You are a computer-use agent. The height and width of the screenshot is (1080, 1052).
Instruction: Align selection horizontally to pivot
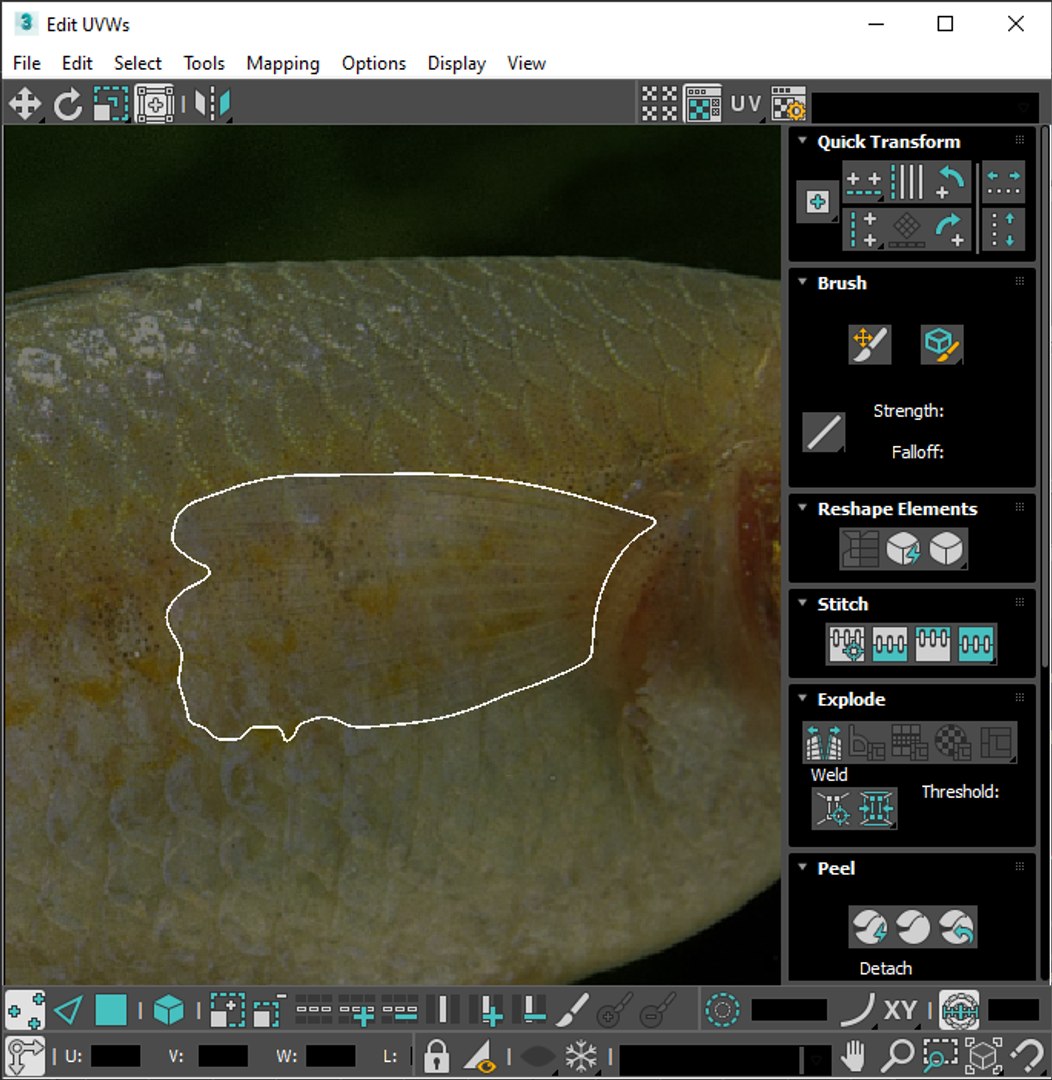click(864, 183)
